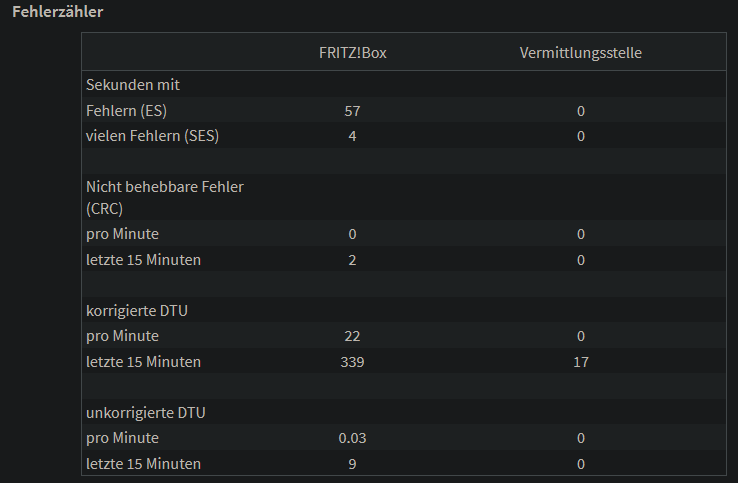
Task: Select Vermittlungsstelle korrigierte DTU value 17
Action: [581, 362]
